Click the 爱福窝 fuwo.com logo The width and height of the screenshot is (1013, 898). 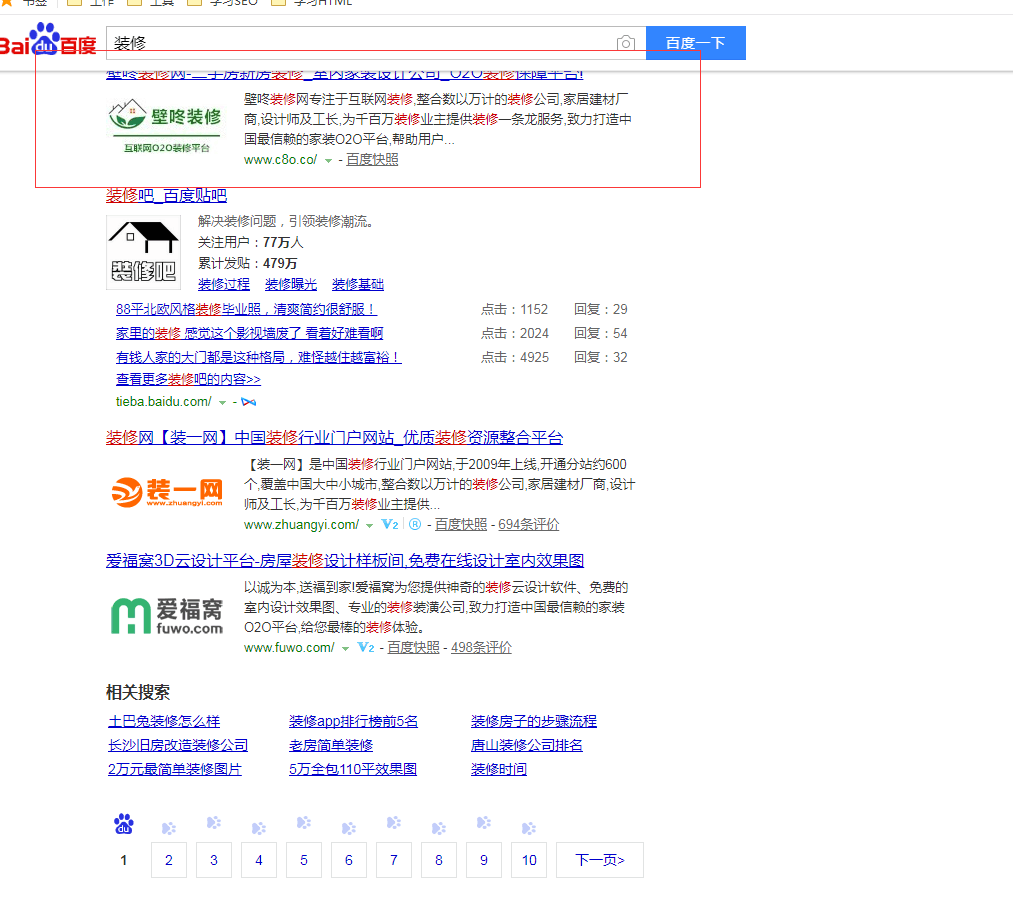(167, 616)
